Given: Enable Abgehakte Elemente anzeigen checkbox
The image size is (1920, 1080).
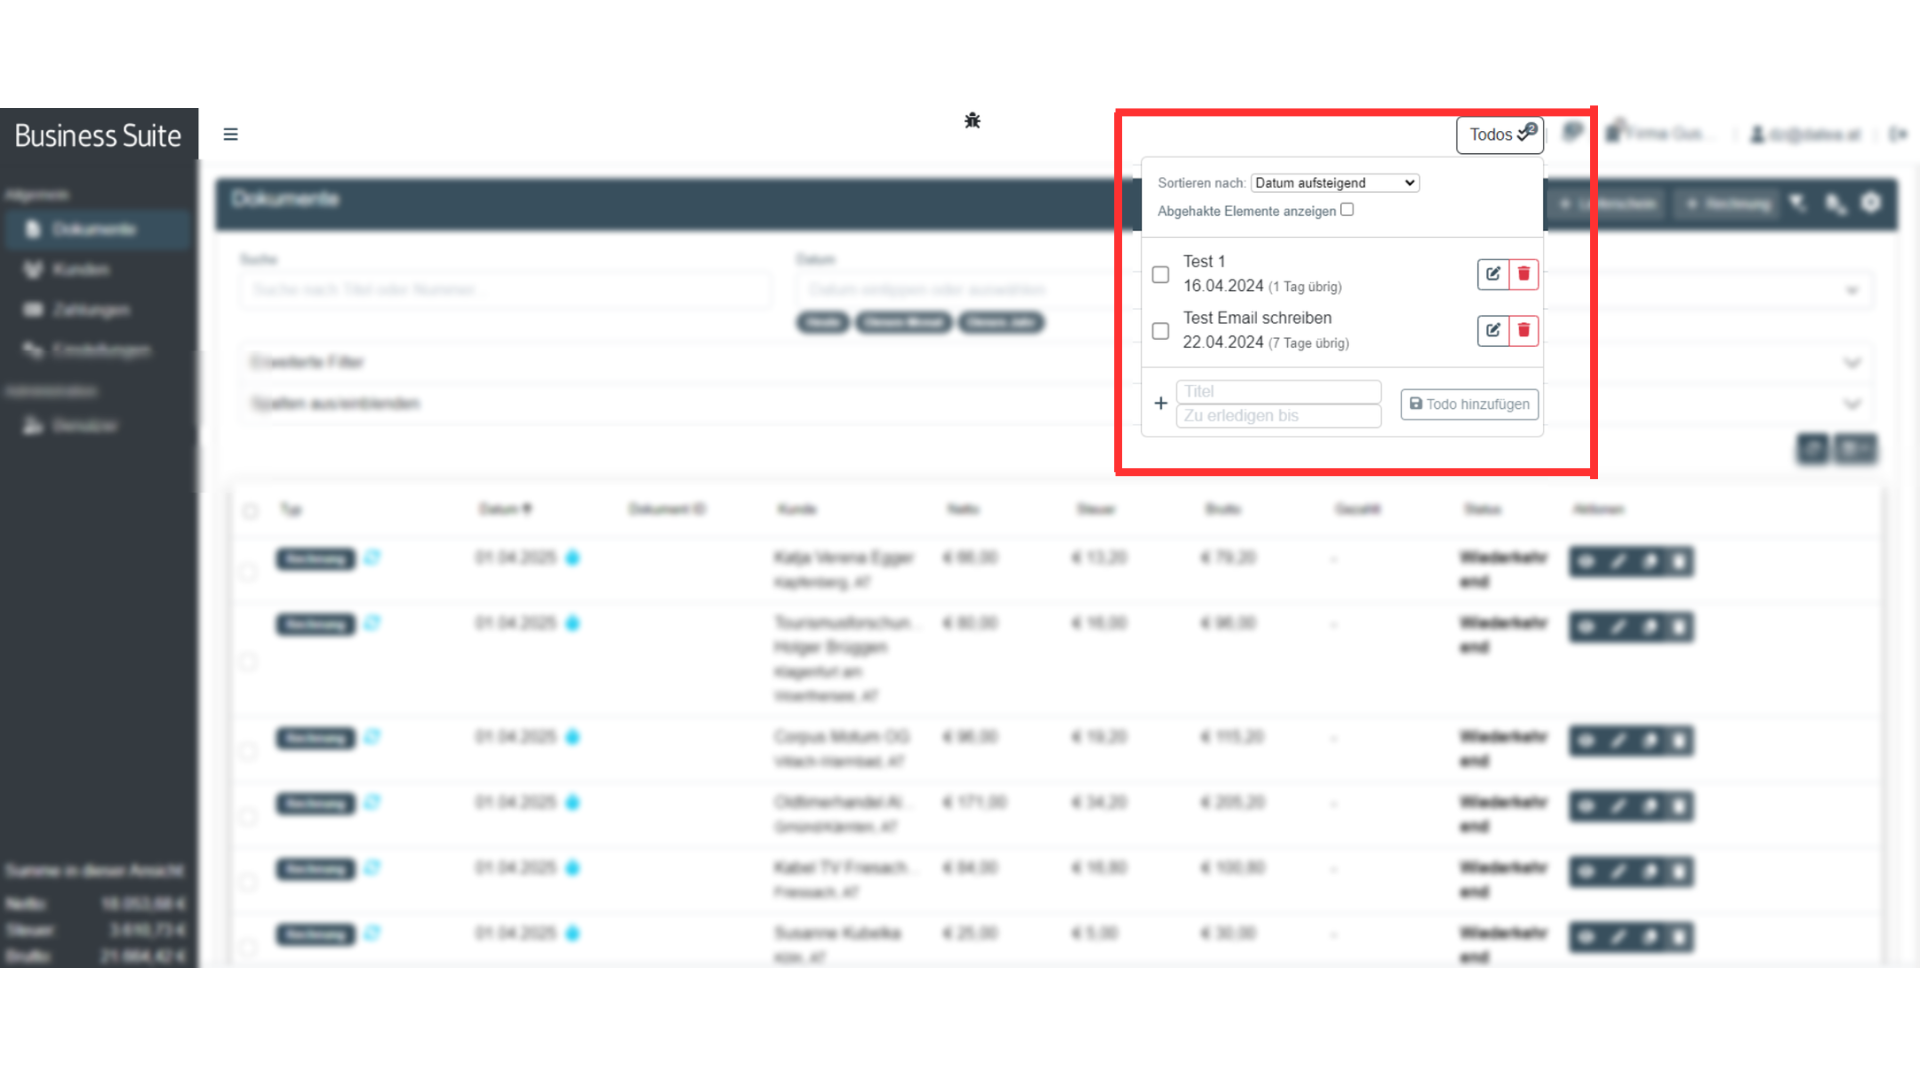Looking at the screenshot, I should coord(1347,210).
